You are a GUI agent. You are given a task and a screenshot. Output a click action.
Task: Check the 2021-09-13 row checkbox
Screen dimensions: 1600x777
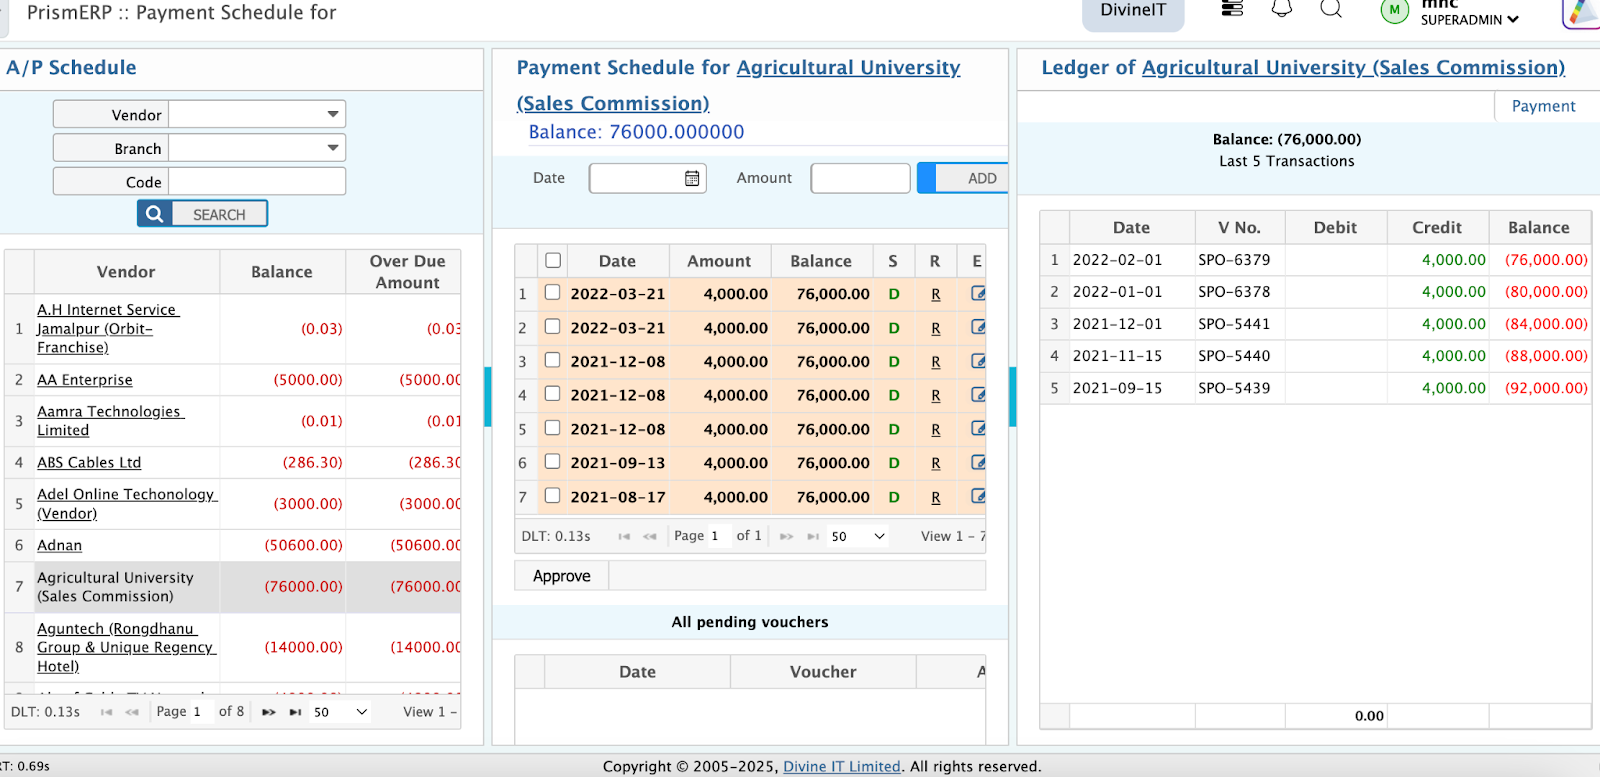552,461
